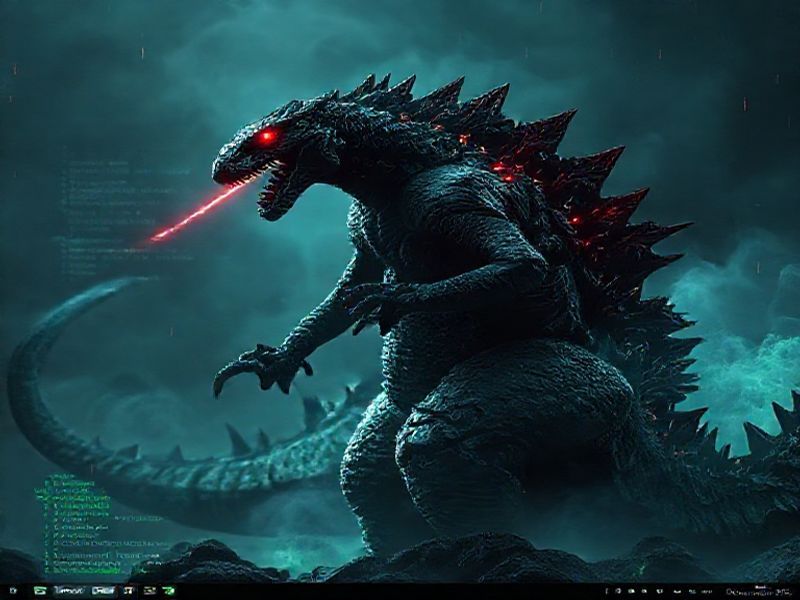Click the fifth icon in the system tray
800x600 pixels.
[660, 591]
